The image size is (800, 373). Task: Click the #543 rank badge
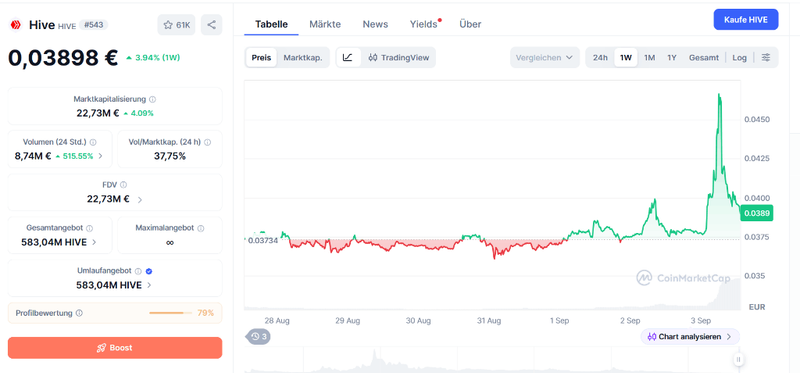93,25
